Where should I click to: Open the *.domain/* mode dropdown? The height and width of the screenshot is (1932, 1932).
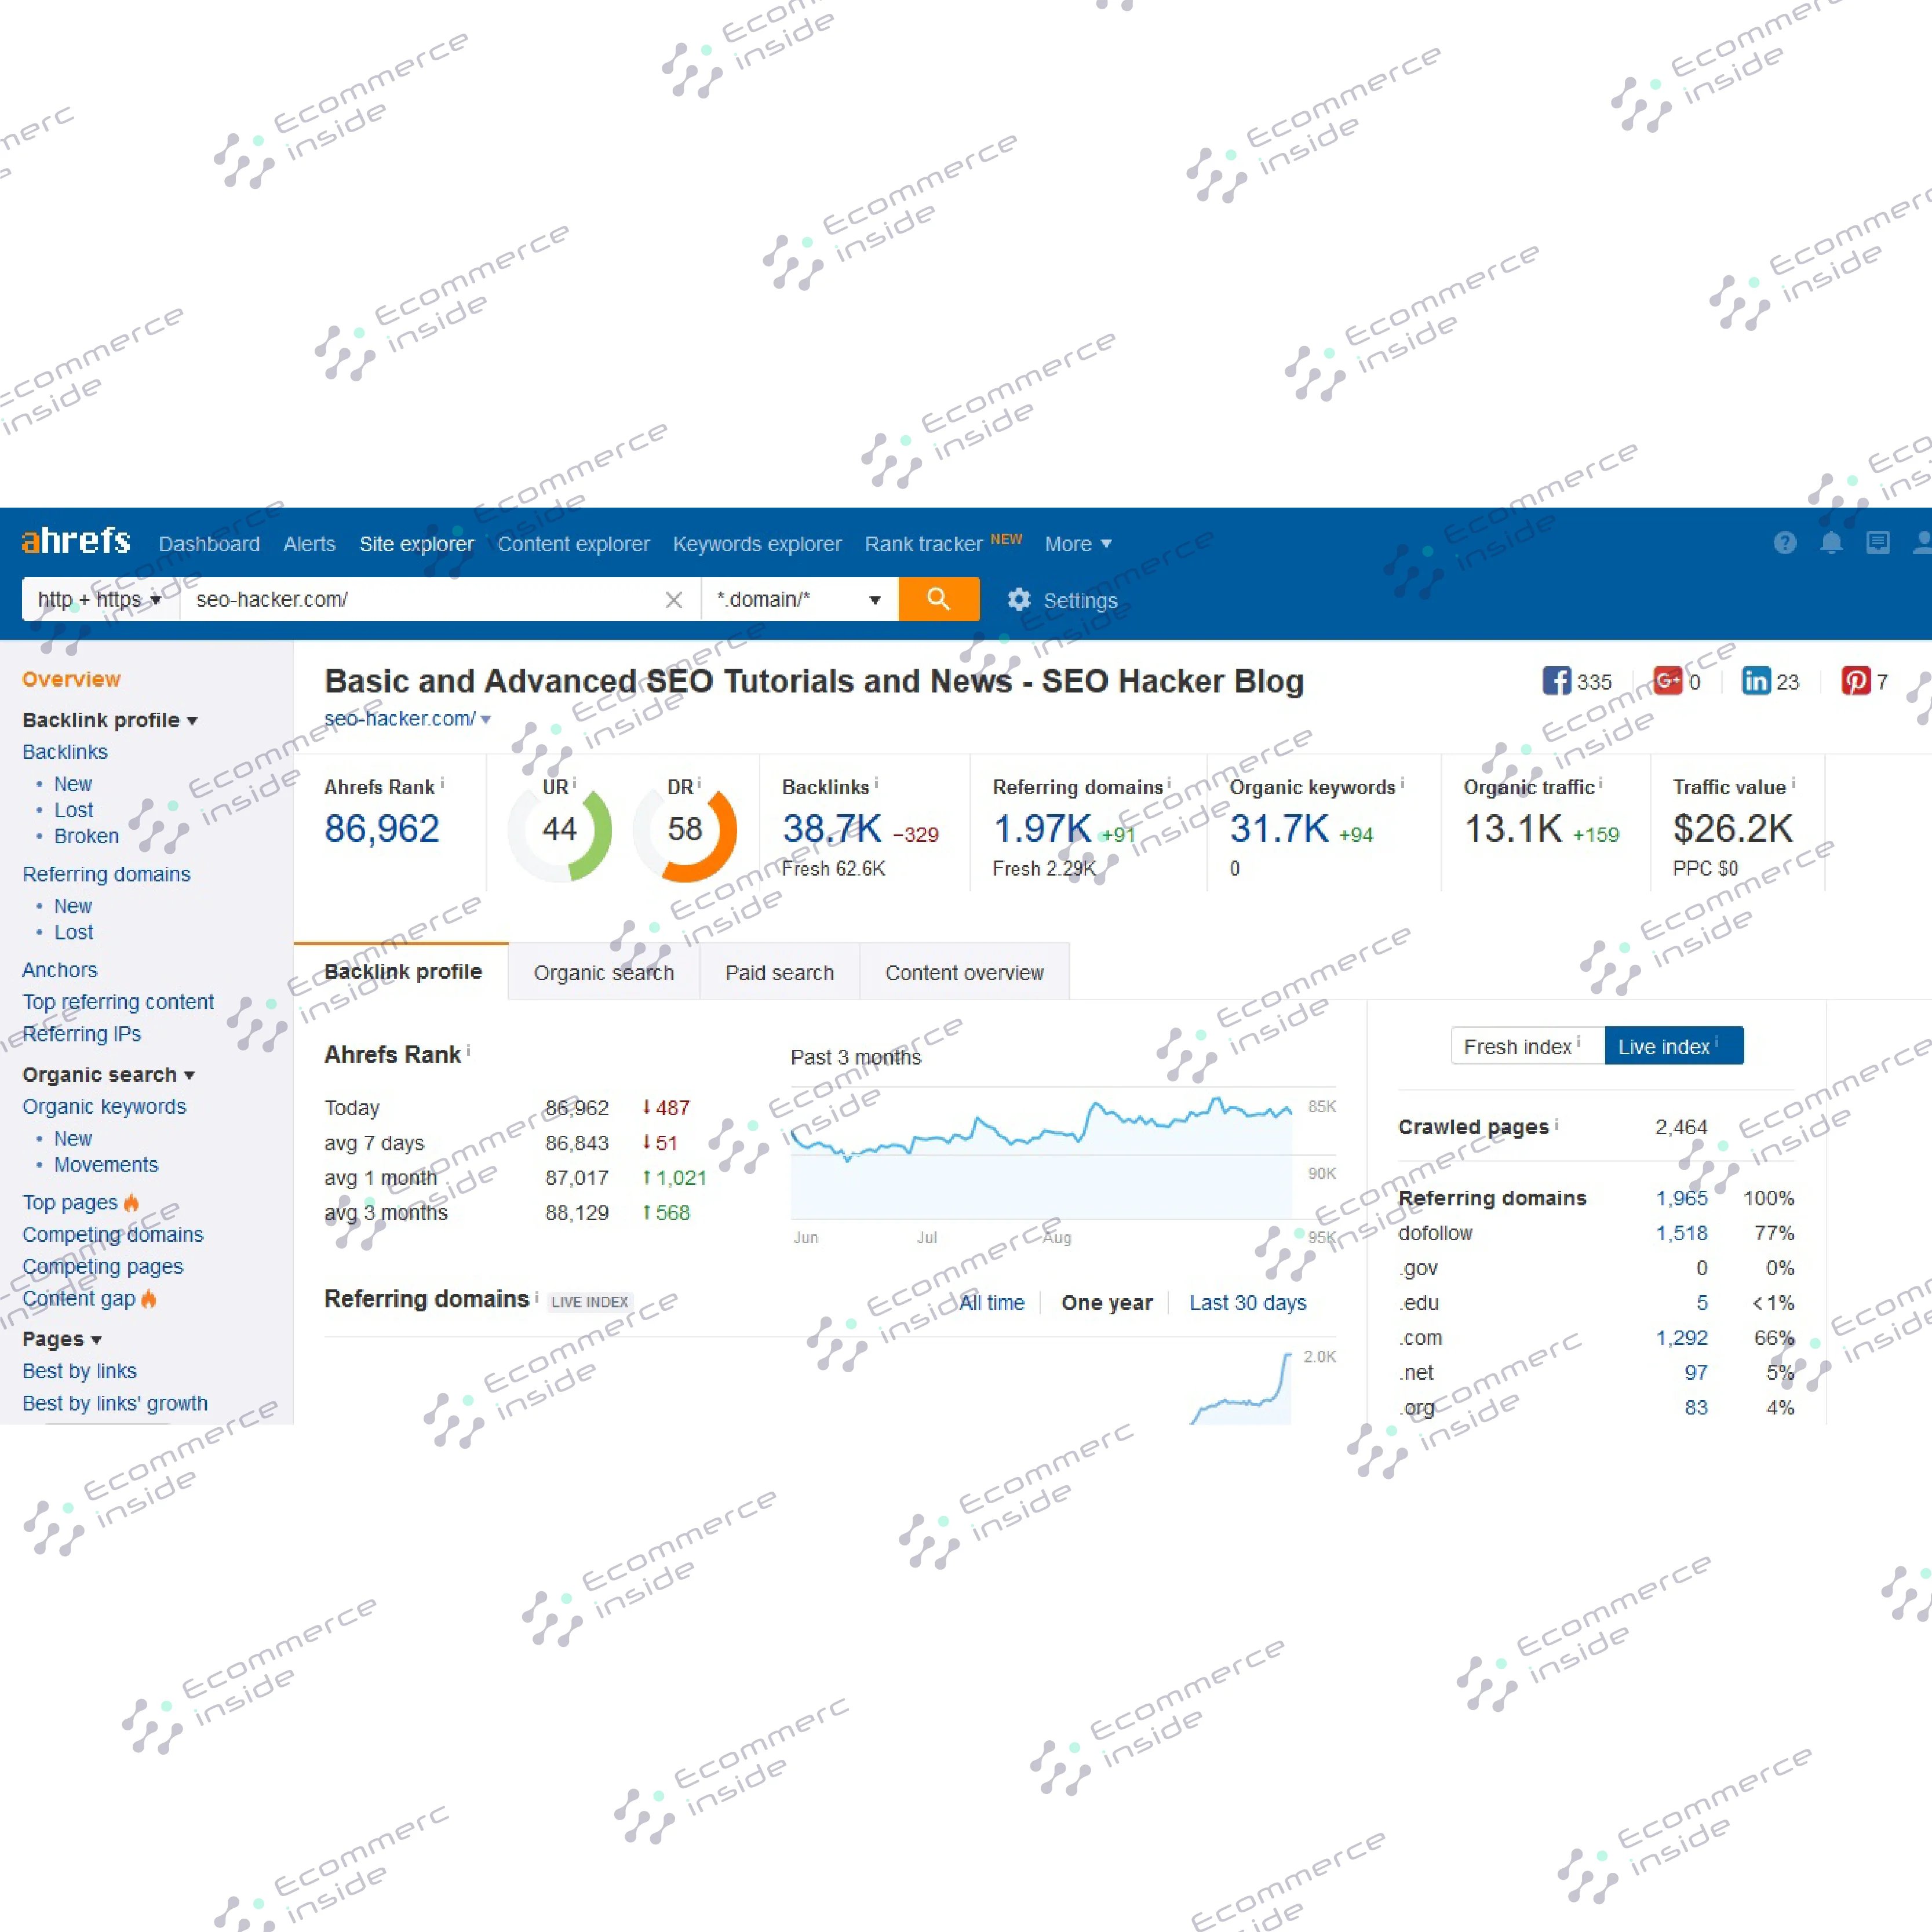click(x=799, y=599)
